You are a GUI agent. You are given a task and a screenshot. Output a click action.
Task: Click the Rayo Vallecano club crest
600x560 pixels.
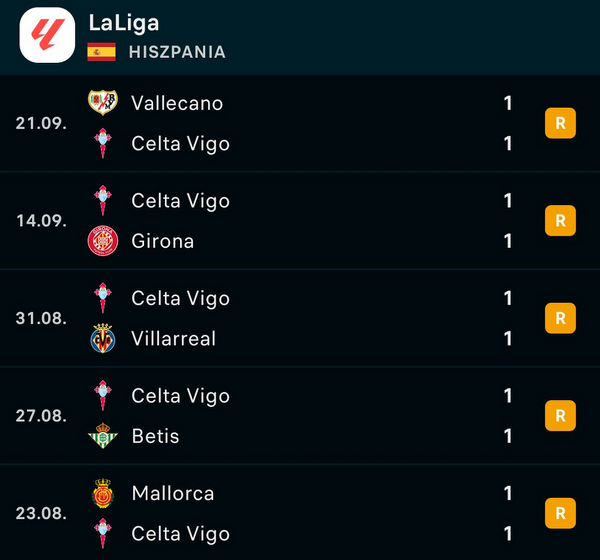pos(103,103)
